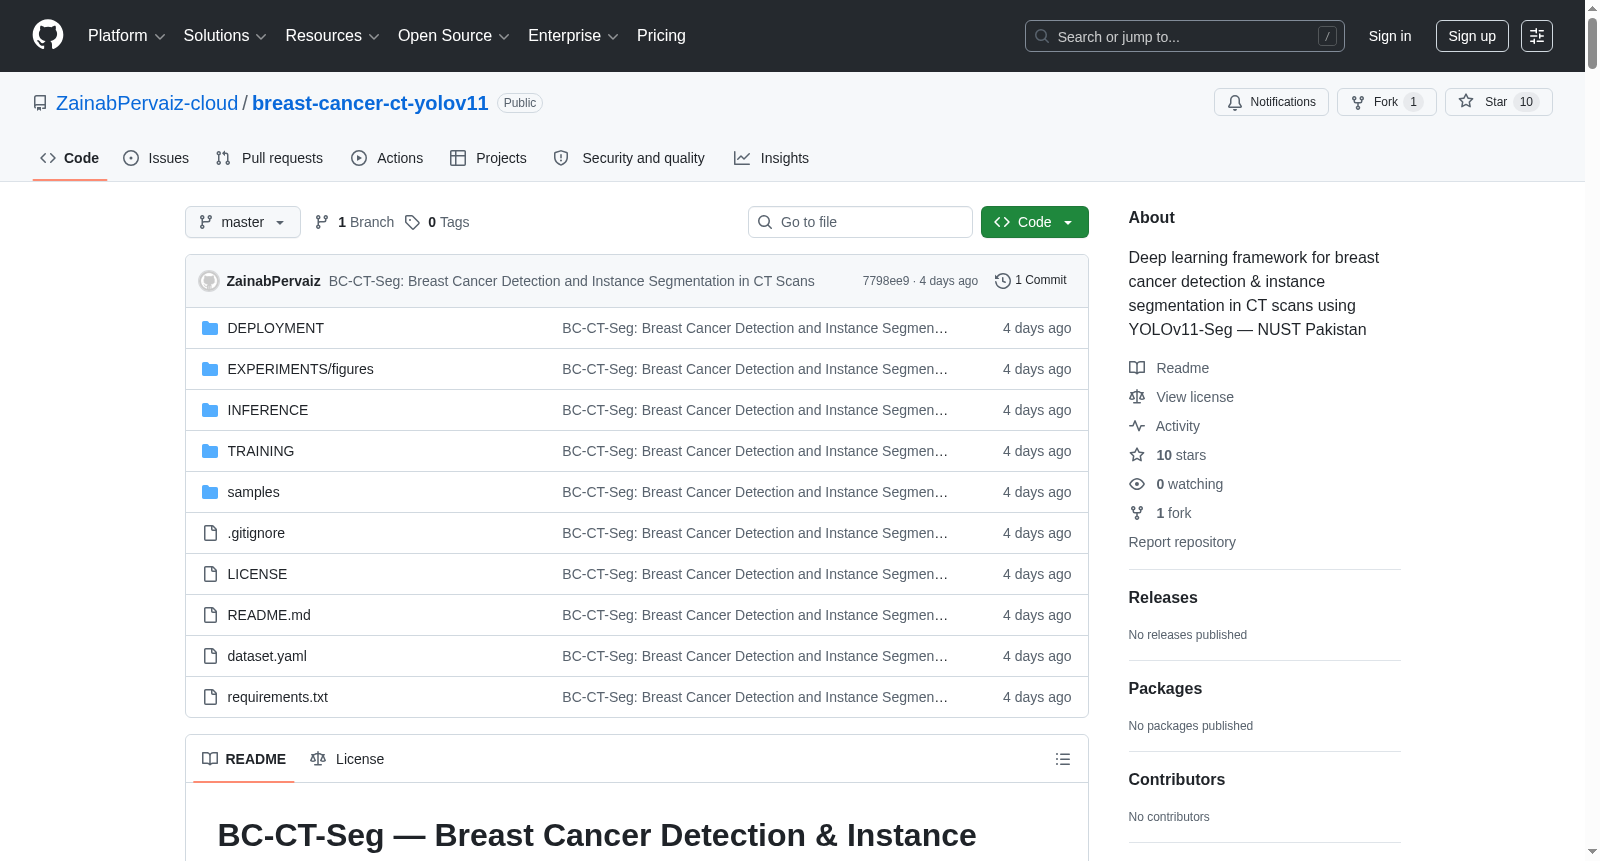The height and width of the screenshot is (861, 1600).
Task: Switch to the Issues tab
Action: (x=156, y=158)
